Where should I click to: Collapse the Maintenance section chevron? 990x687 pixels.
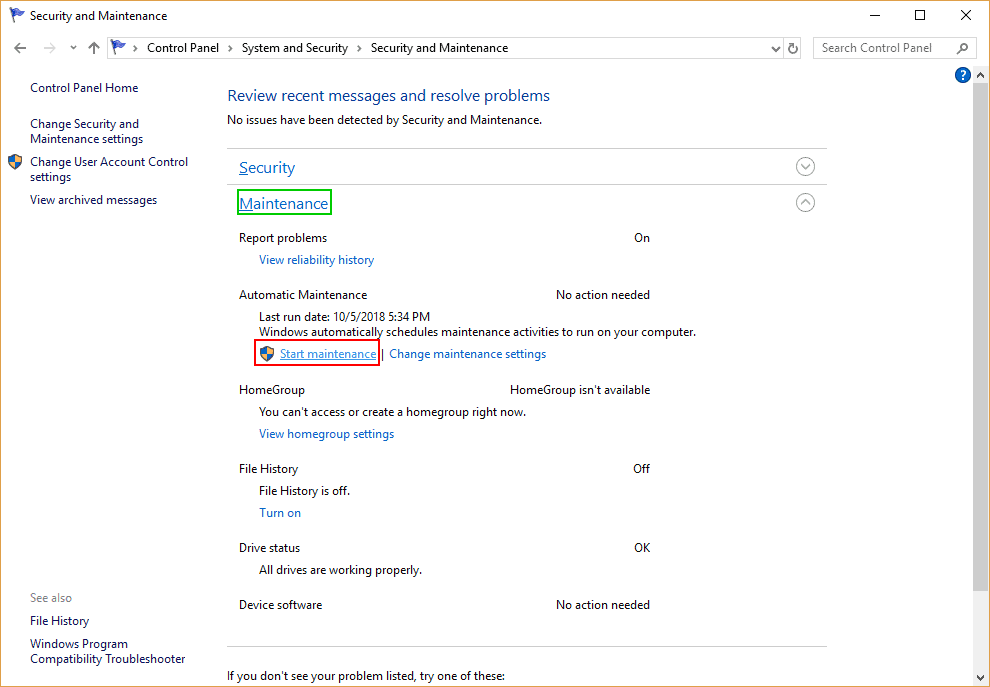[x=805, y=203]
